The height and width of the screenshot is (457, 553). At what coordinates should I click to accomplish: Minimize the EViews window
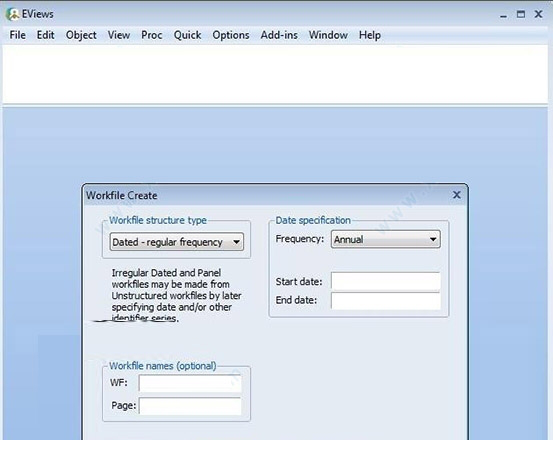coord(503,15)
